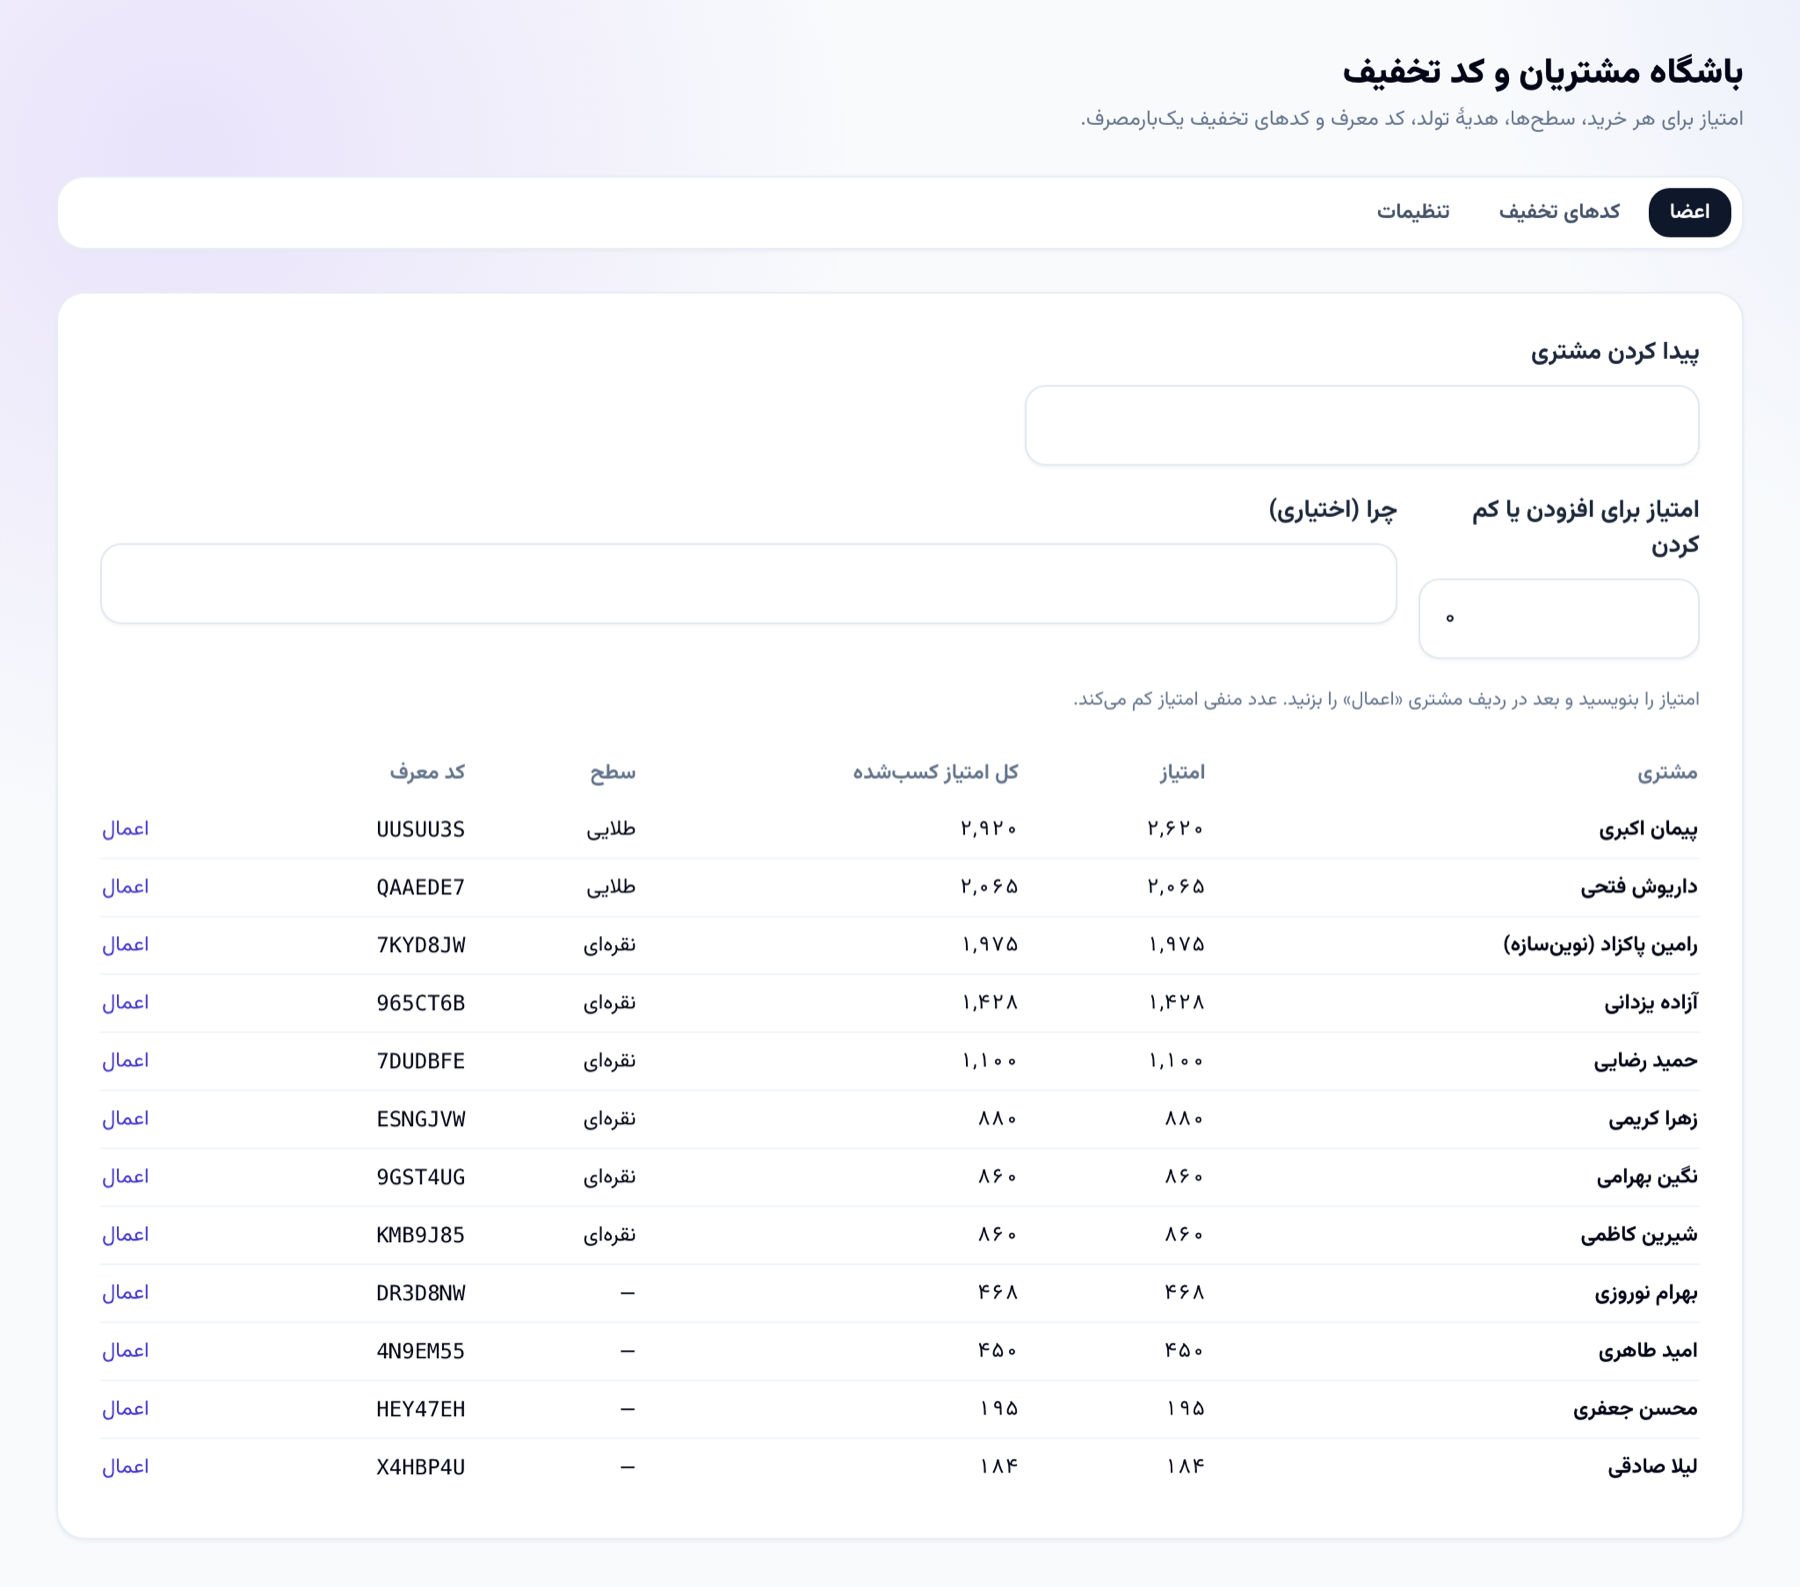This screenshot has height=1587, width=1800.
Task: Click referral code QAAEDE7
Action: 421,888
